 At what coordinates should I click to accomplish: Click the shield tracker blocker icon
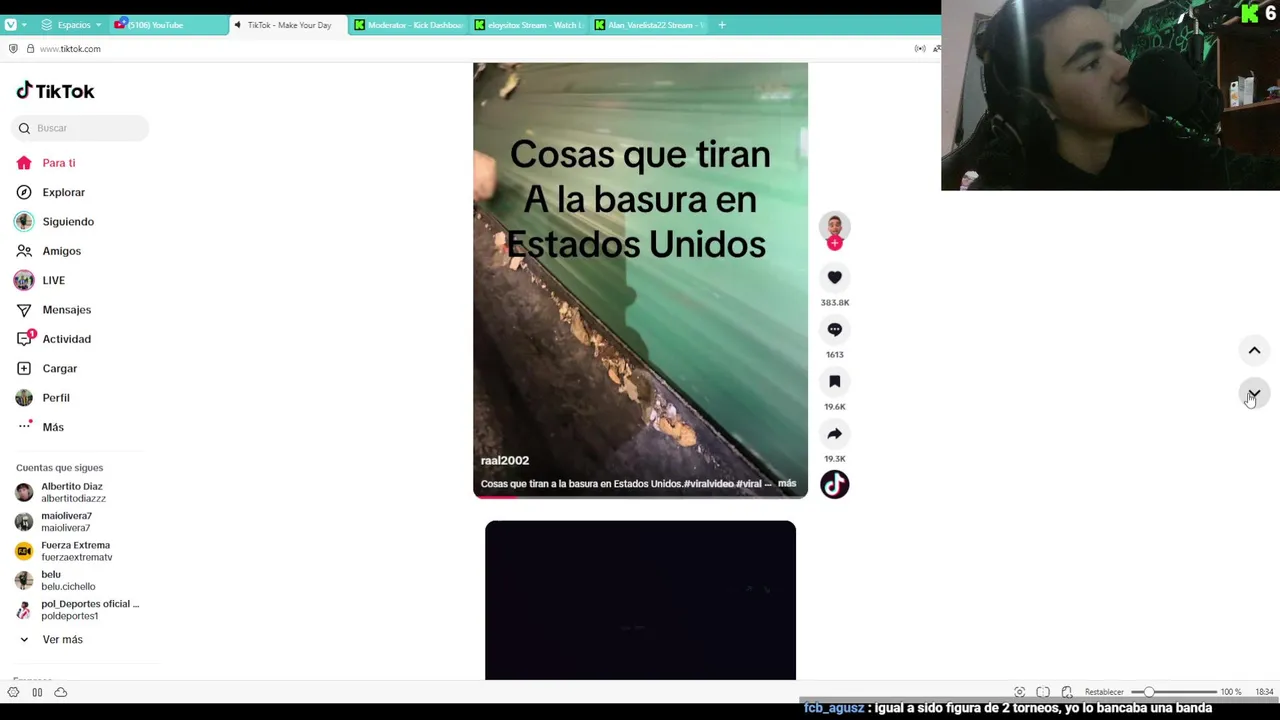point(13,49)
